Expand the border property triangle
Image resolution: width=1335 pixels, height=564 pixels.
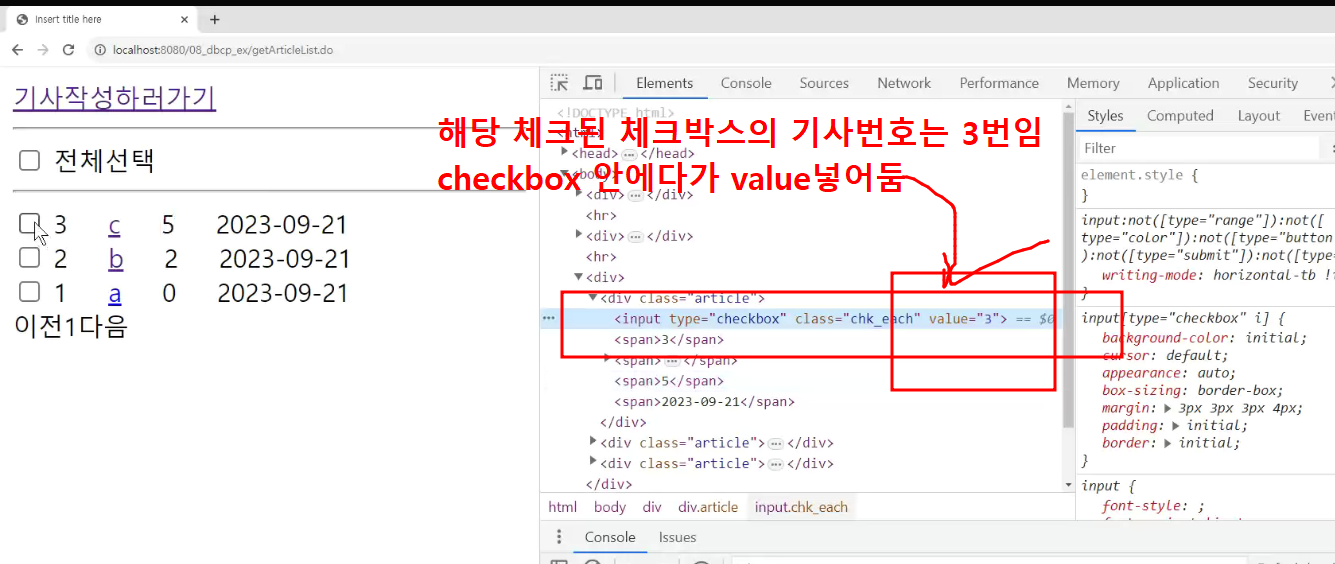tap(1169, 442)
